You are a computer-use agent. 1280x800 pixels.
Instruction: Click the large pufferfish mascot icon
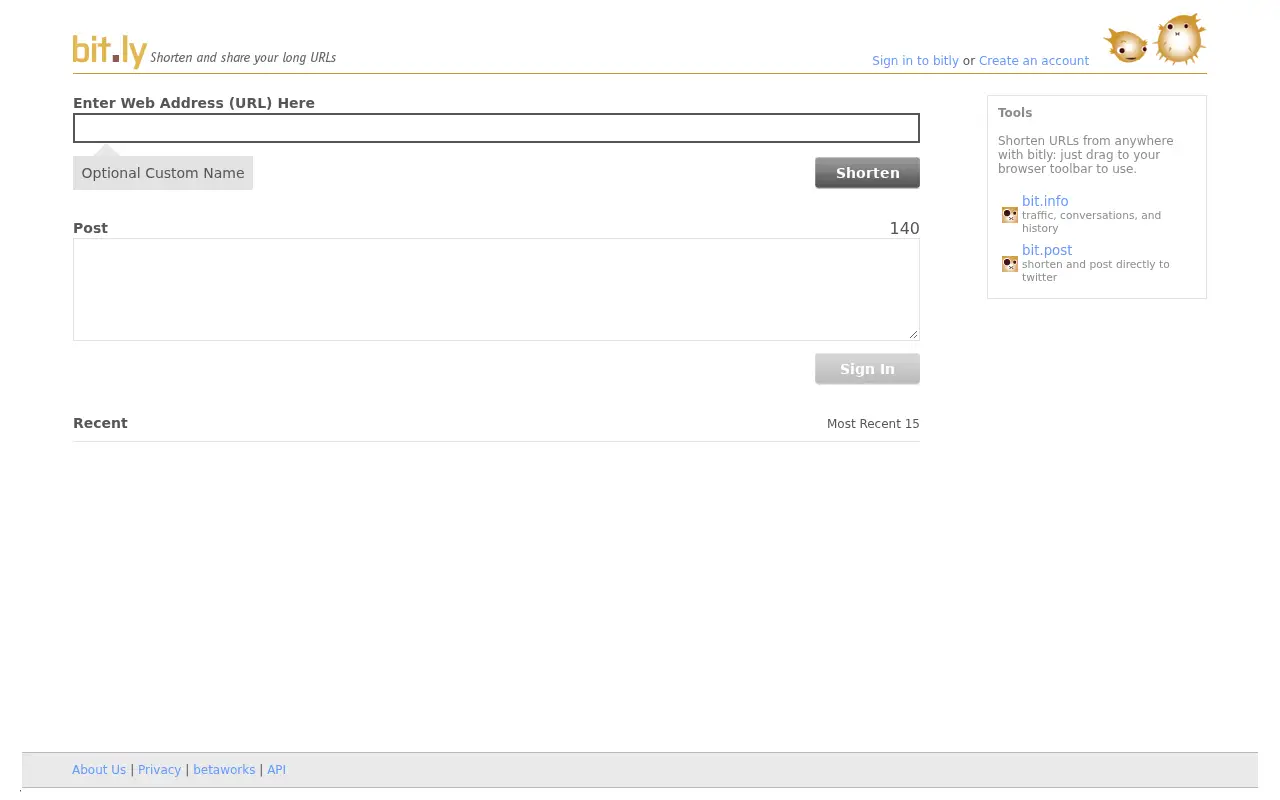tap(1180, 40)
